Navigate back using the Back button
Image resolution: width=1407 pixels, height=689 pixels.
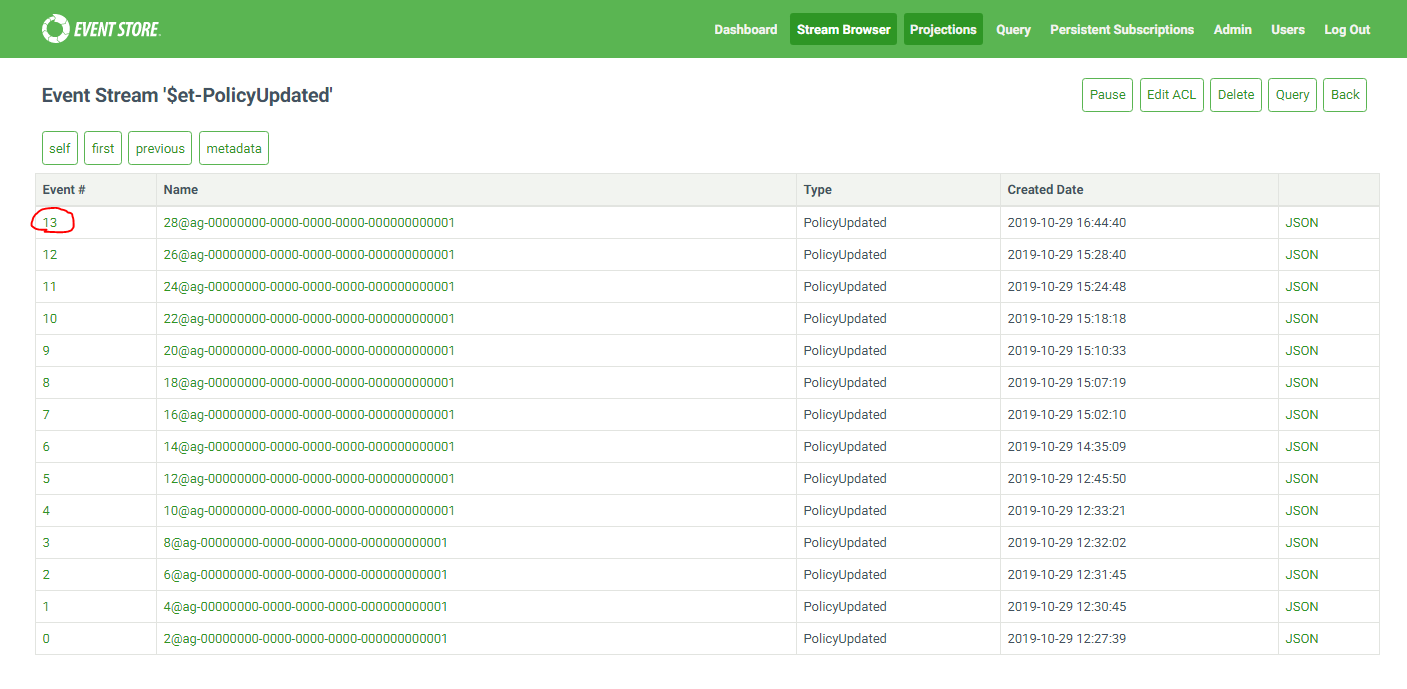pos(1344,94)
